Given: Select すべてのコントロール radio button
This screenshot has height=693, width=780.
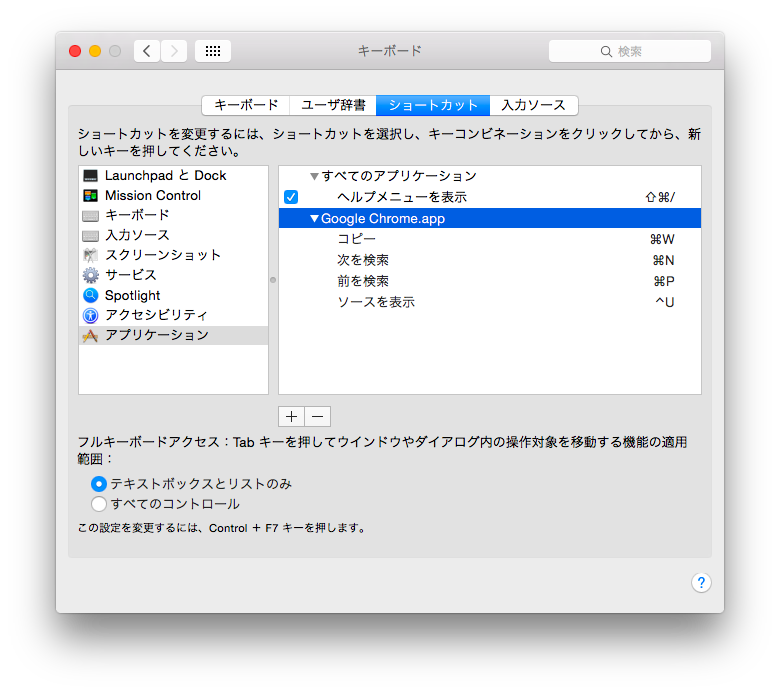Looking at the screenshot, I should (98, 504).
